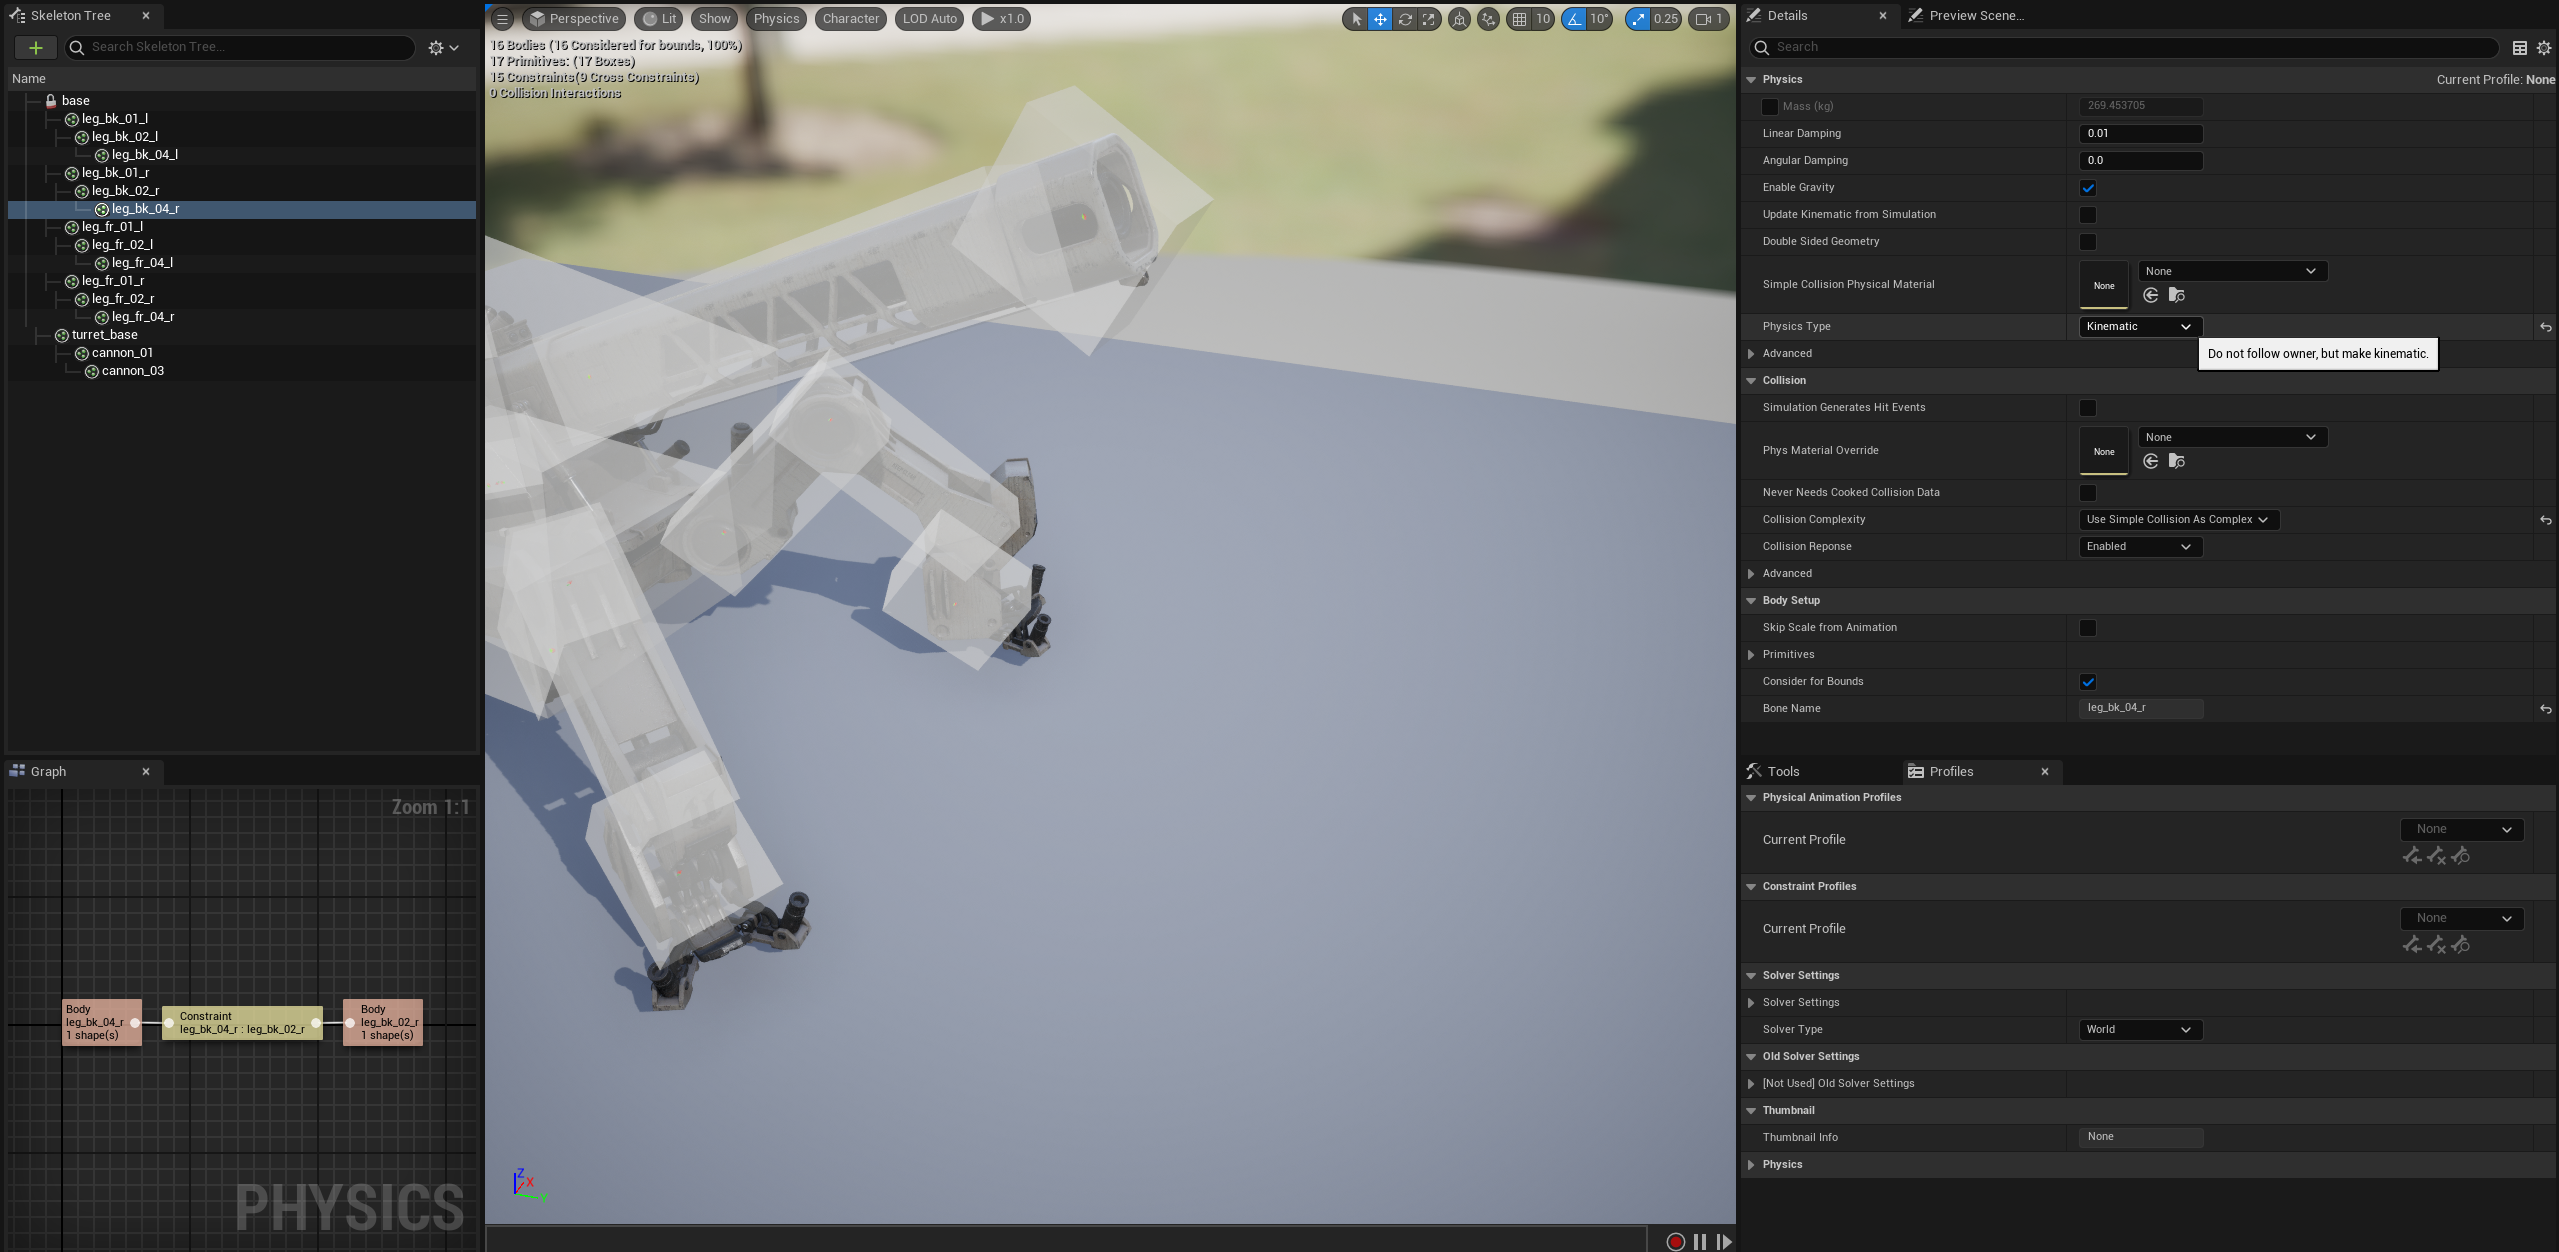Uncheck the Enable Gravity checkbox

tap(2087, 188)
